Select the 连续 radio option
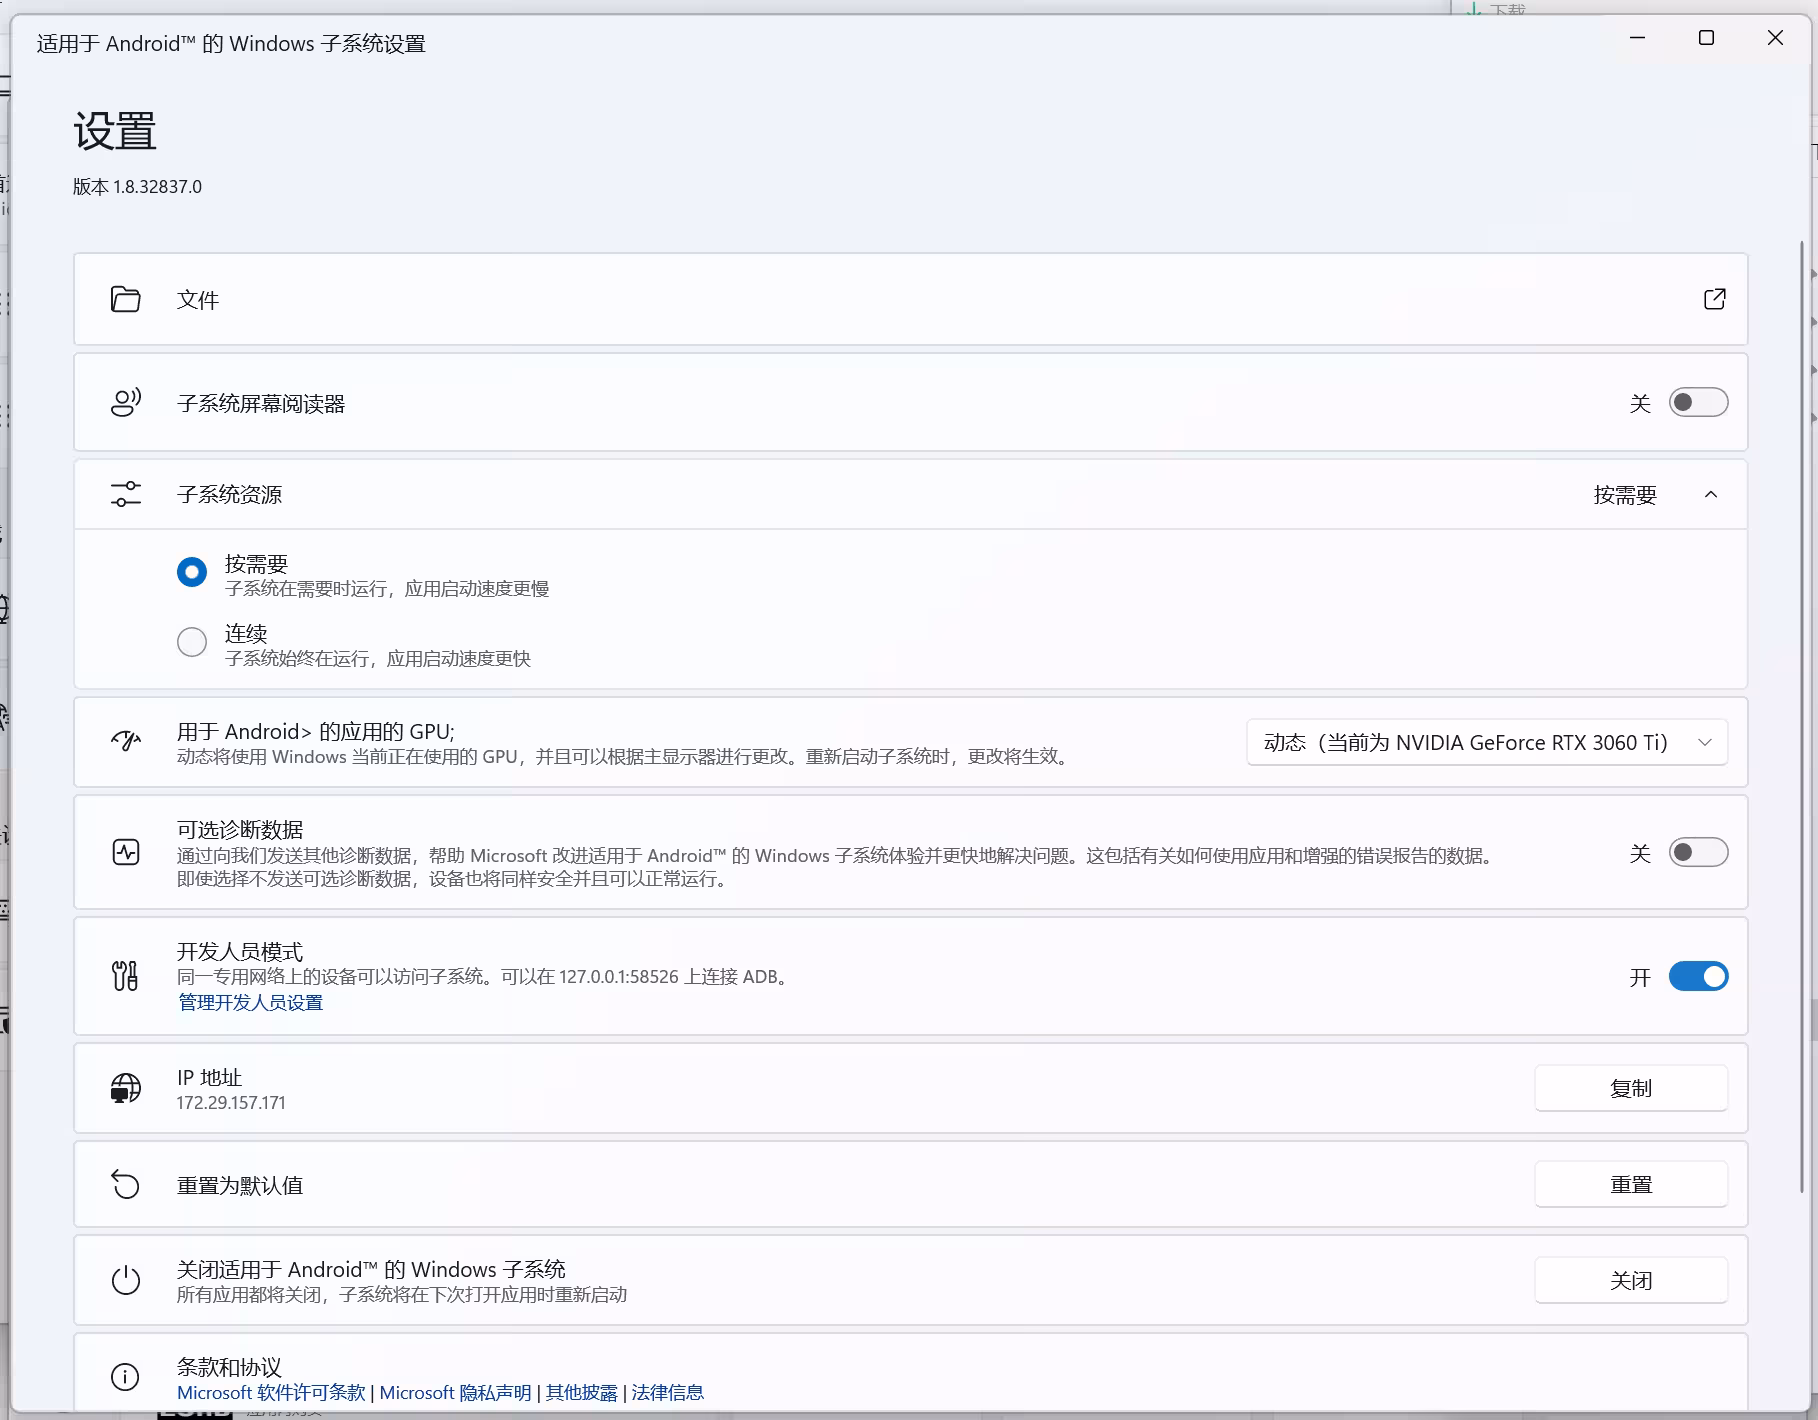1818x1420 pixels. [191, 642]
